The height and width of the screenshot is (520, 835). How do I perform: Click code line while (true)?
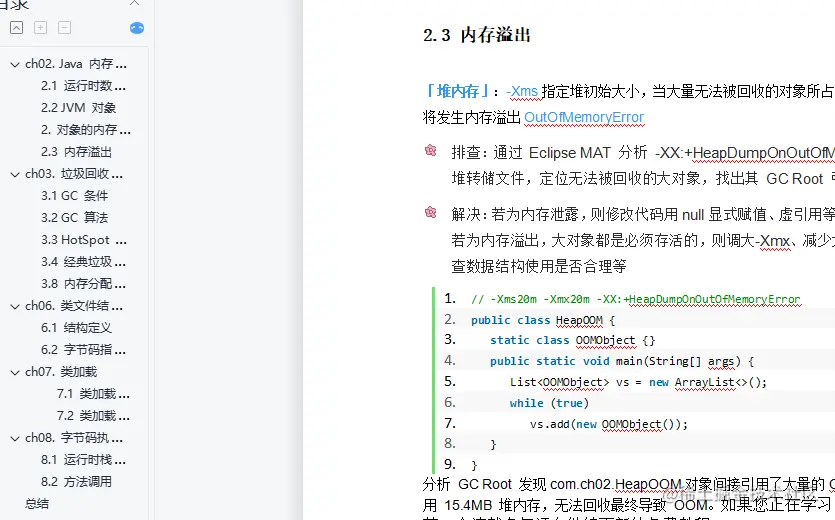coord(549,403)
